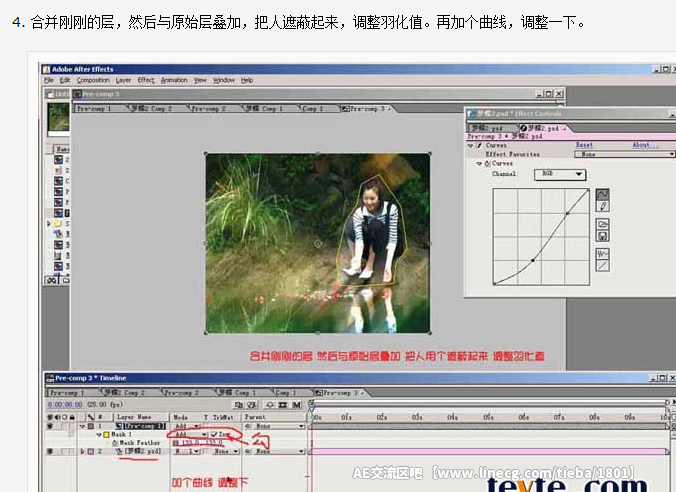Expand layer 2 properties triangle

pyautogui.click(x=82, y=451)
